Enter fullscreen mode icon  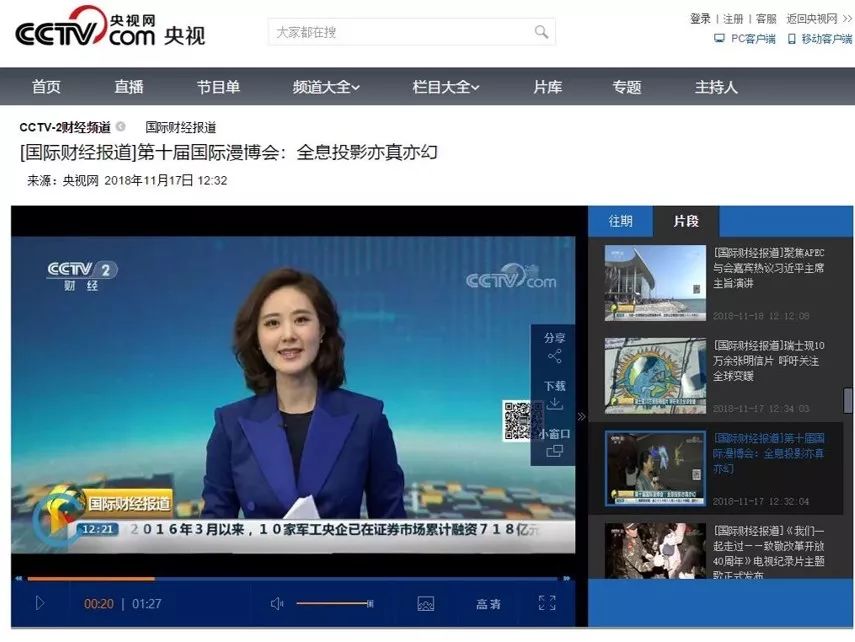point(547,603)
